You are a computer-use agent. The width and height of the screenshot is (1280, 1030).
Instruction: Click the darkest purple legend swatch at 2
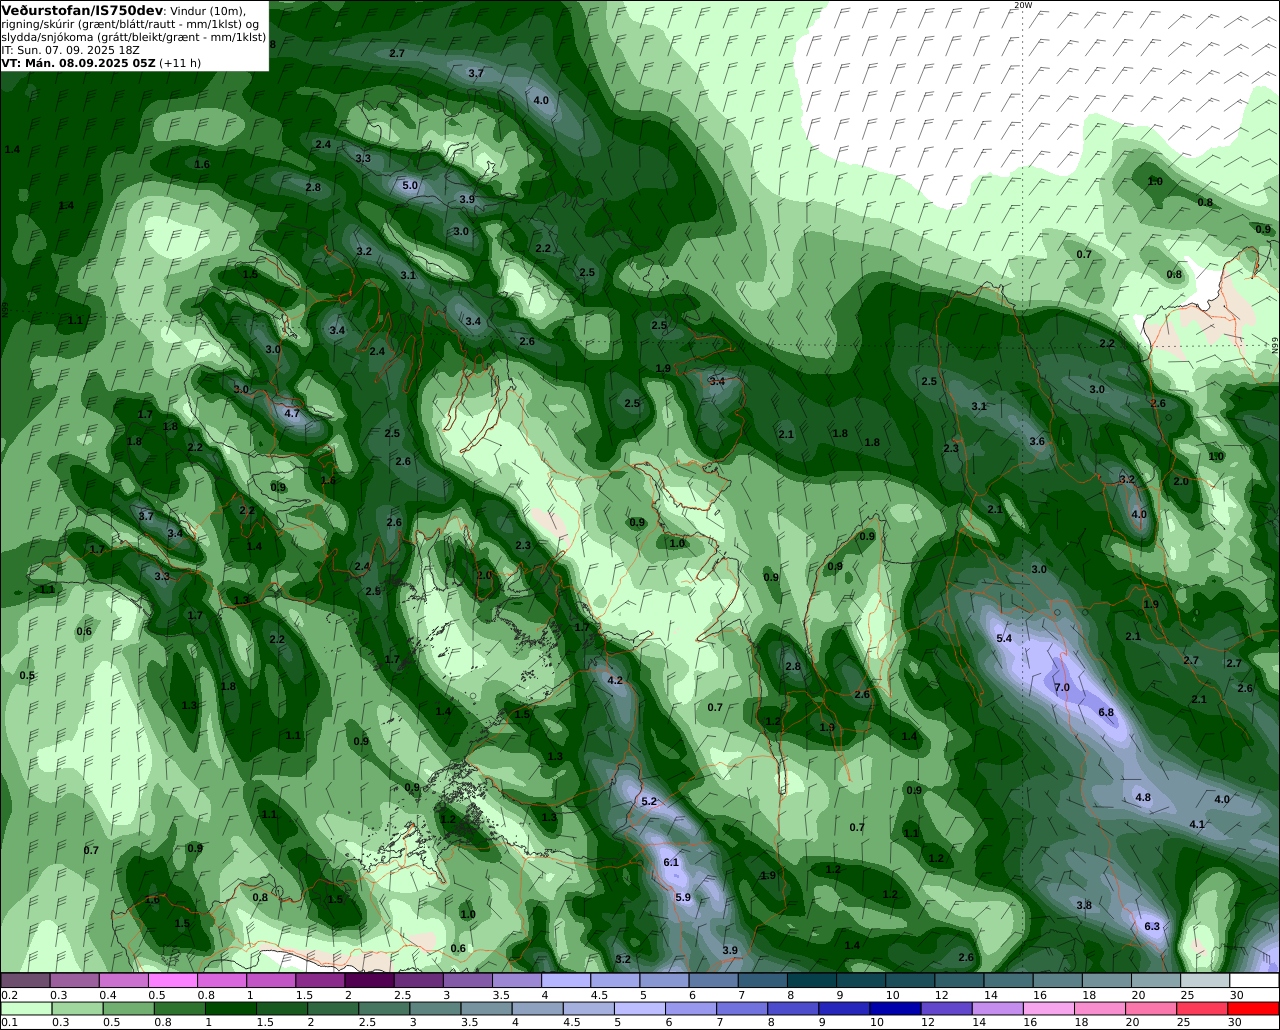(369, 981)
